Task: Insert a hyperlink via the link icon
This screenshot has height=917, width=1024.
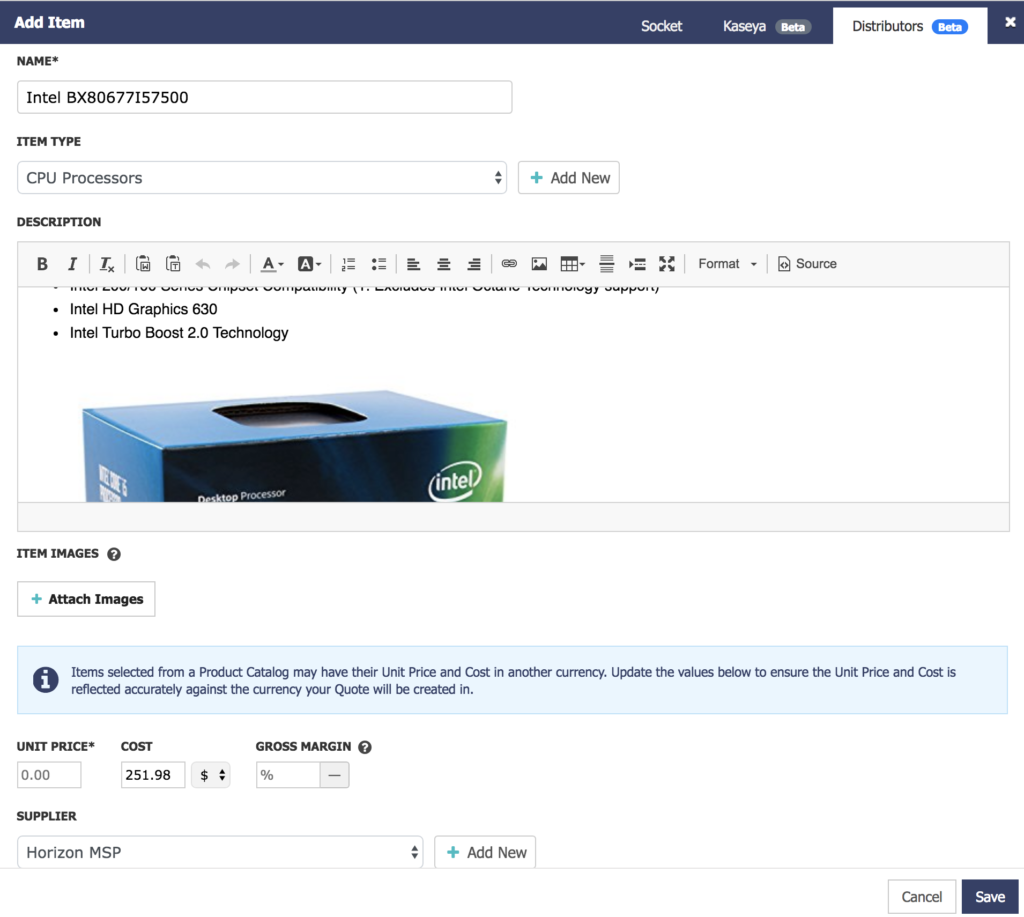Action: point(509,264)
